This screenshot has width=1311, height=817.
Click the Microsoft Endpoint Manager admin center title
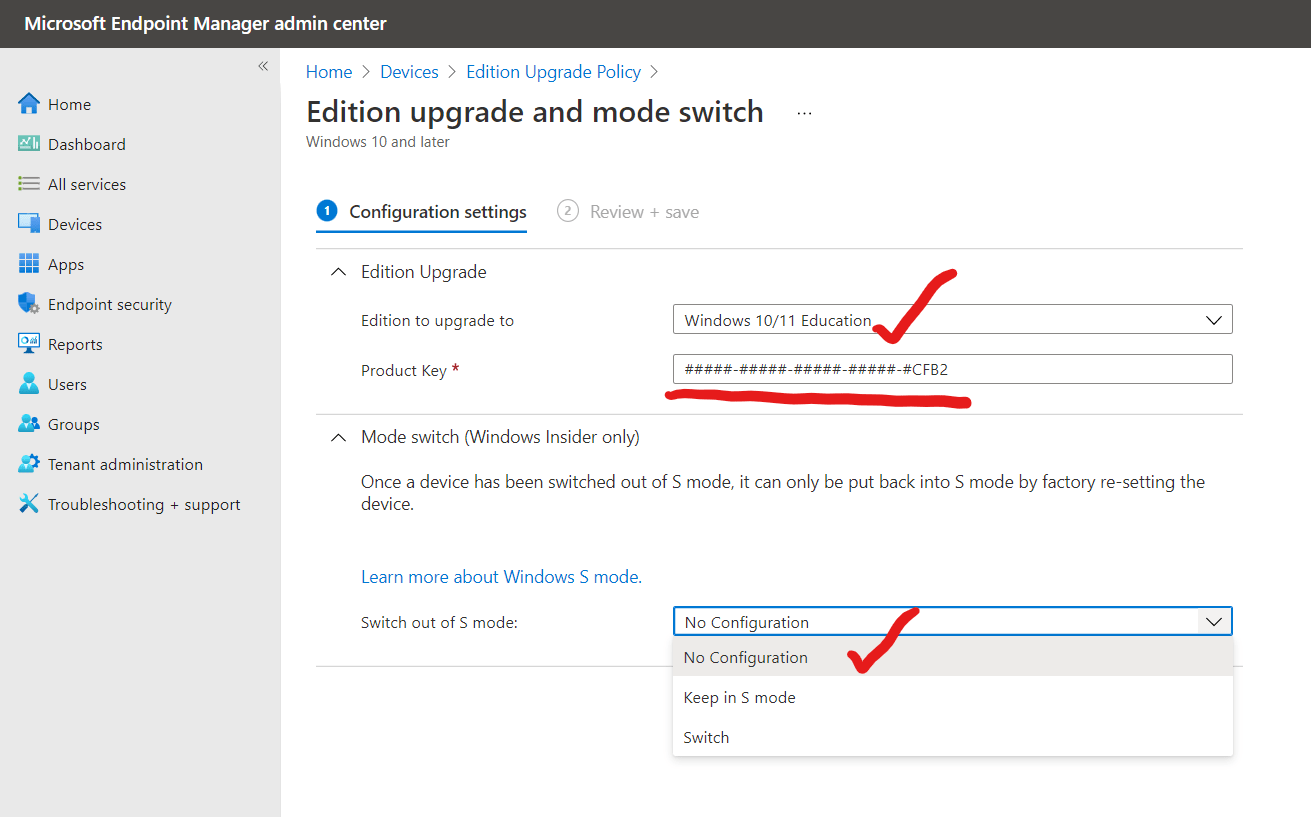205,23
